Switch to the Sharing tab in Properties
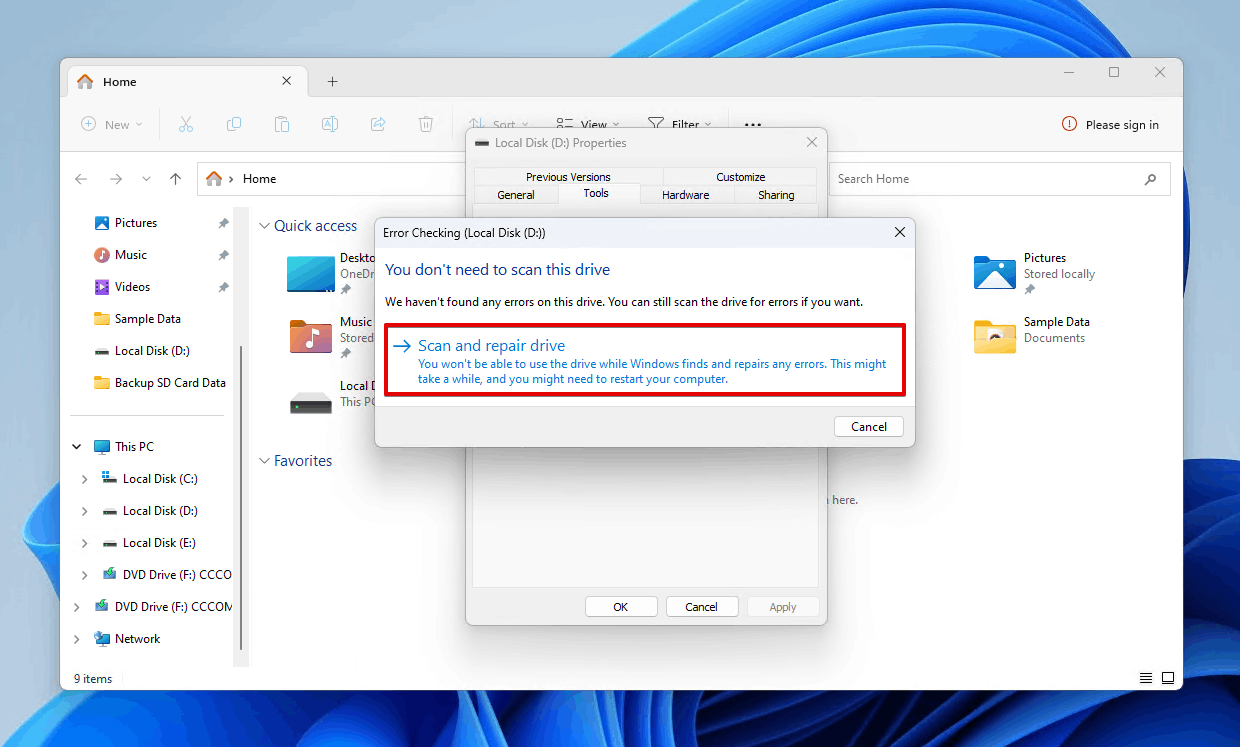This screenshot has height=747, width=1240. (776, 195)
